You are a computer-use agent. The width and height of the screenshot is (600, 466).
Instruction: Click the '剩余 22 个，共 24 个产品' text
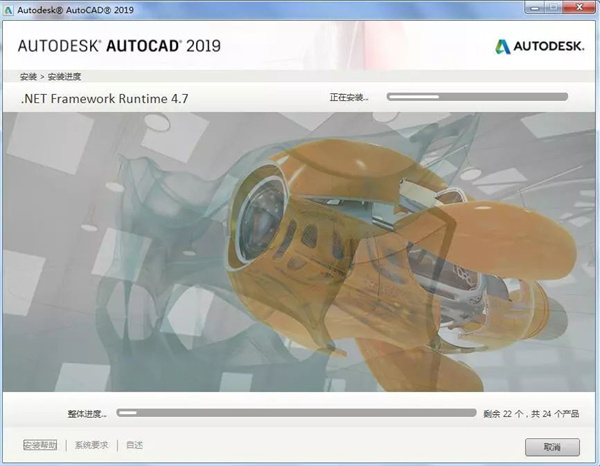coord(531,414)
